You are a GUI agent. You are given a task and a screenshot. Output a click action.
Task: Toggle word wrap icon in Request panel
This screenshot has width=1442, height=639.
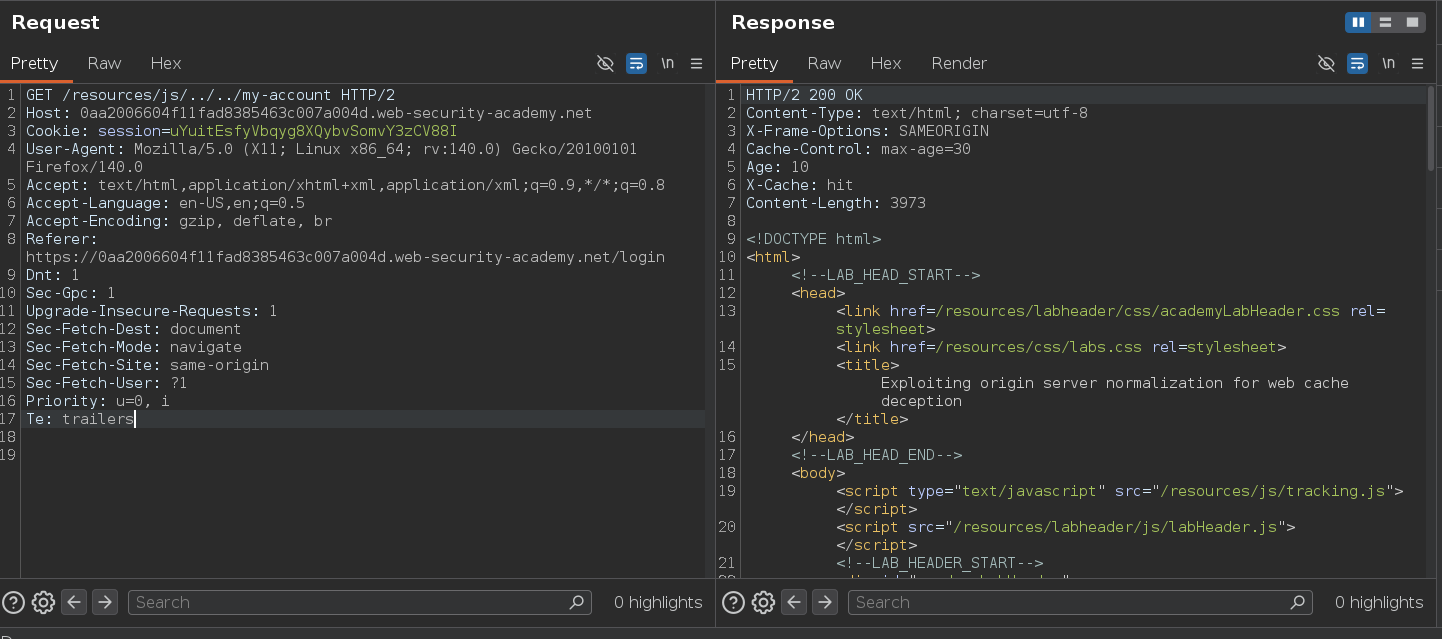click(x=636, y=63)
